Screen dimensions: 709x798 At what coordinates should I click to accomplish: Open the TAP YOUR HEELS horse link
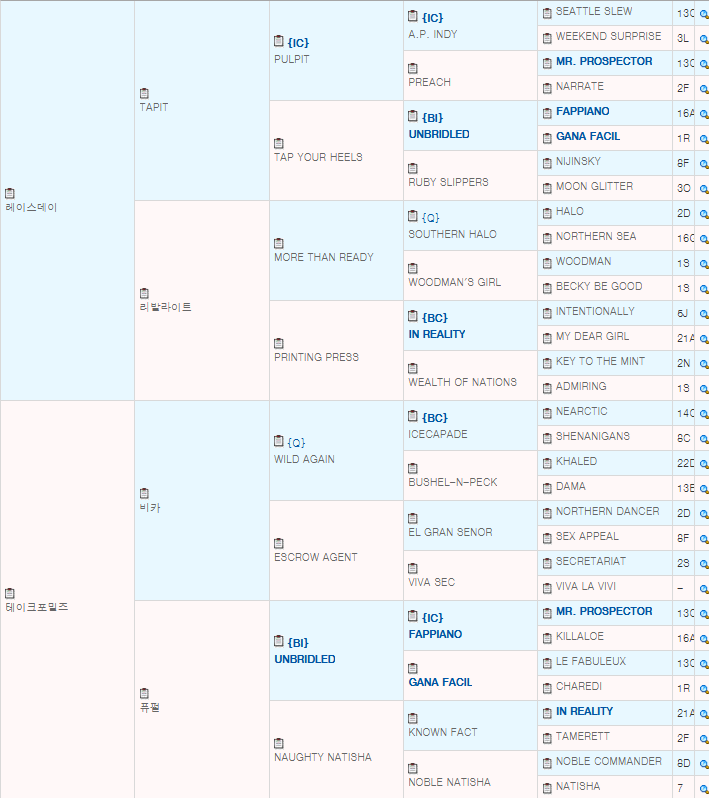click(318, 157)
